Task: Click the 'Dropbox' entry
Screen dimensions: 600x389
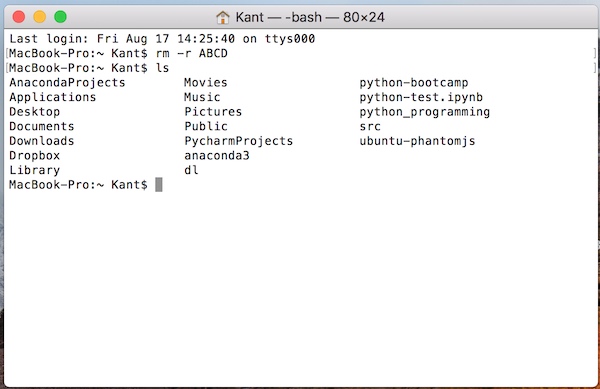Action: tap(34, 156)
